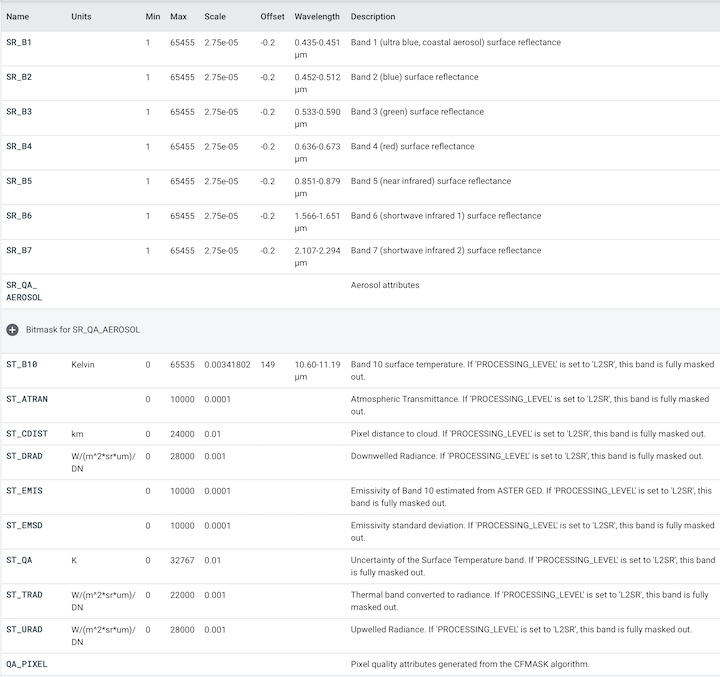720x677 pixels.
Task: Click the SR_B5 band name
Action: 19,181
